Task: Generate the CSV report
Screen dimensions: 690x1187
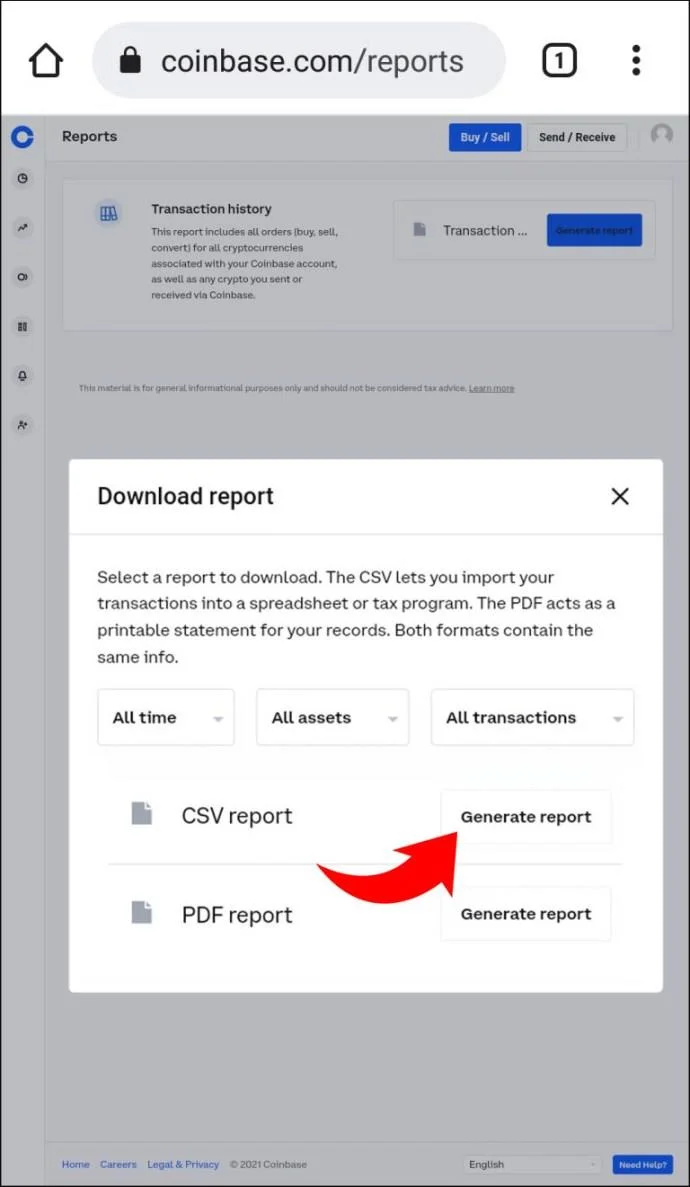Action: (x=526, y=817)
